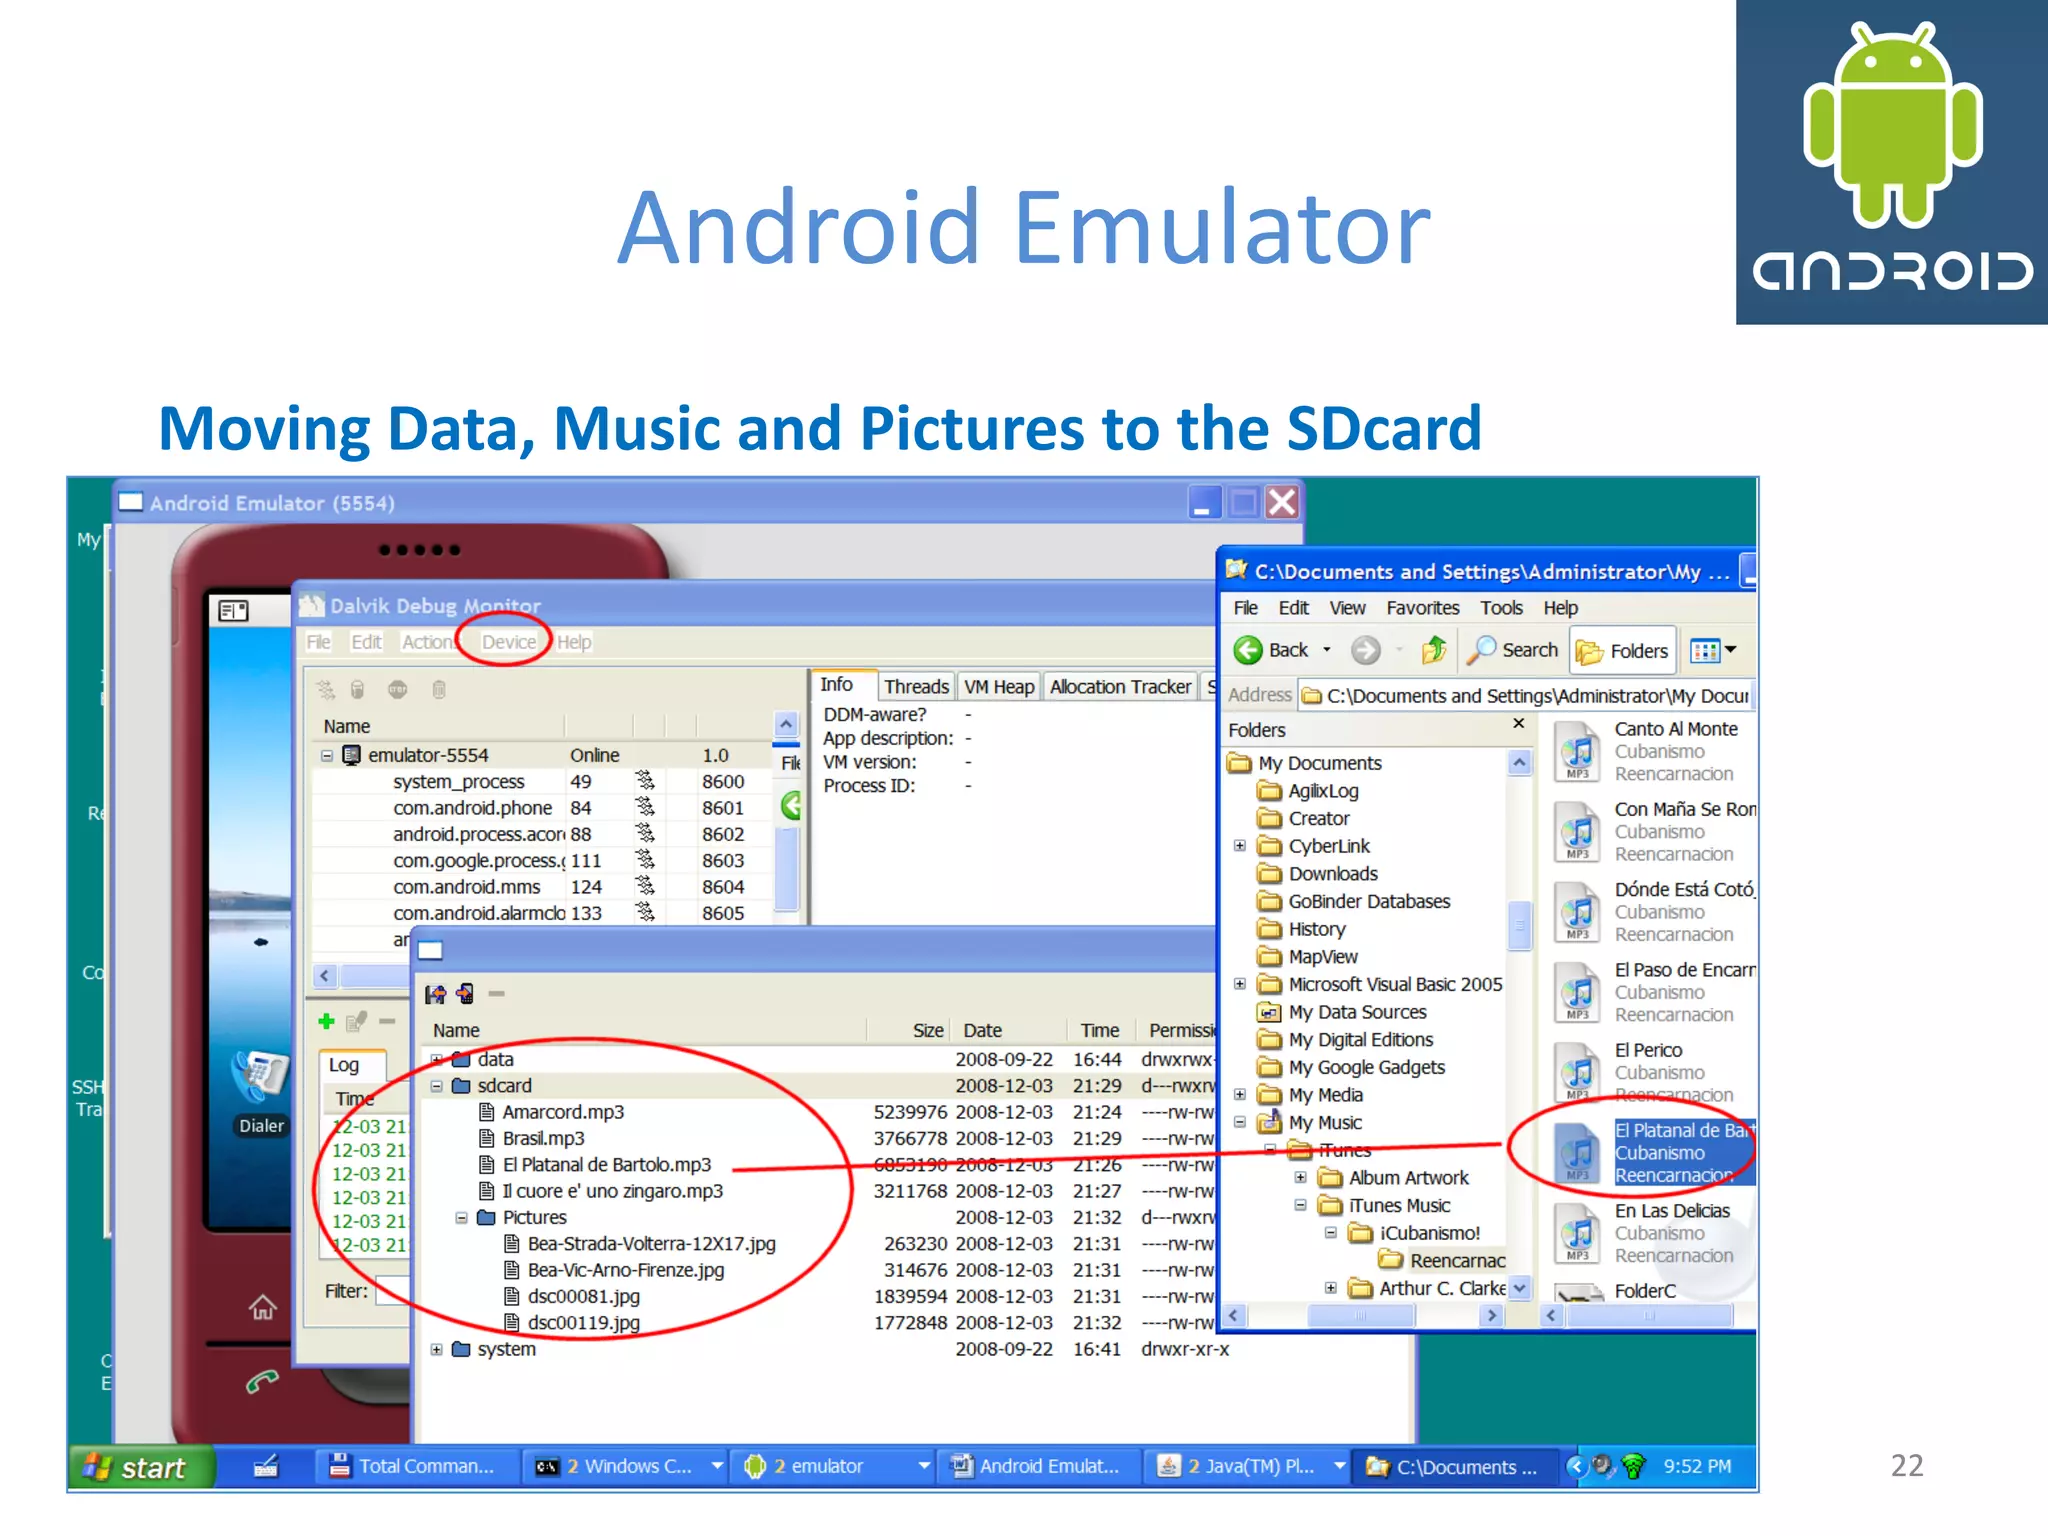The image size is (2048, 1536).
Task: Open Total Commander taskbar button
Action: pos(415,1467)
